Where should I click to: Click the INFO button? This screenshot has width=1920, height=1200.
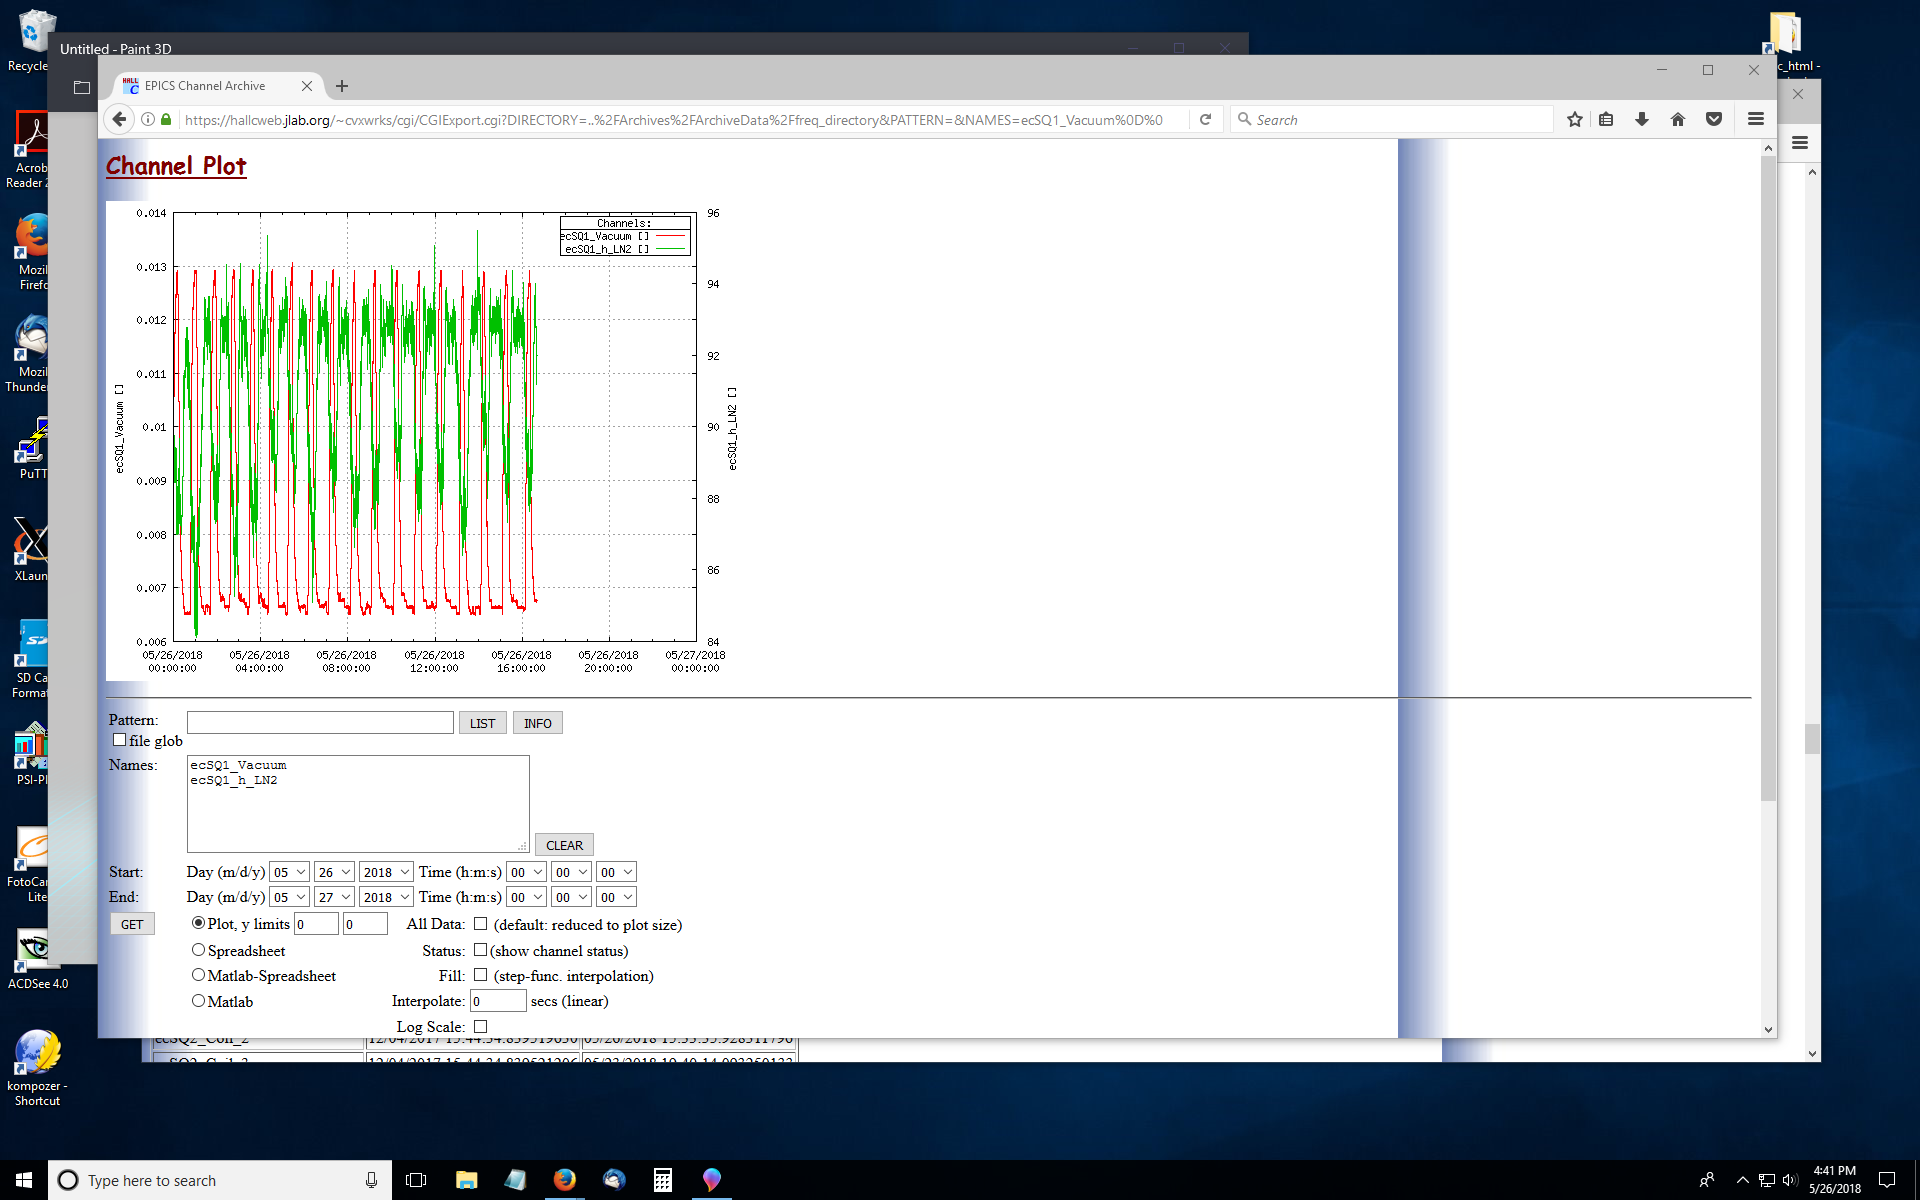(537, 723)
